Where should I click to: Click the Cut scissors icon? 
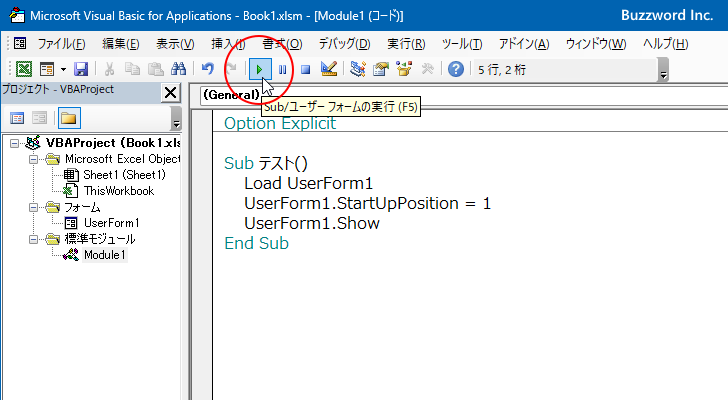click(x=110, y=70)
